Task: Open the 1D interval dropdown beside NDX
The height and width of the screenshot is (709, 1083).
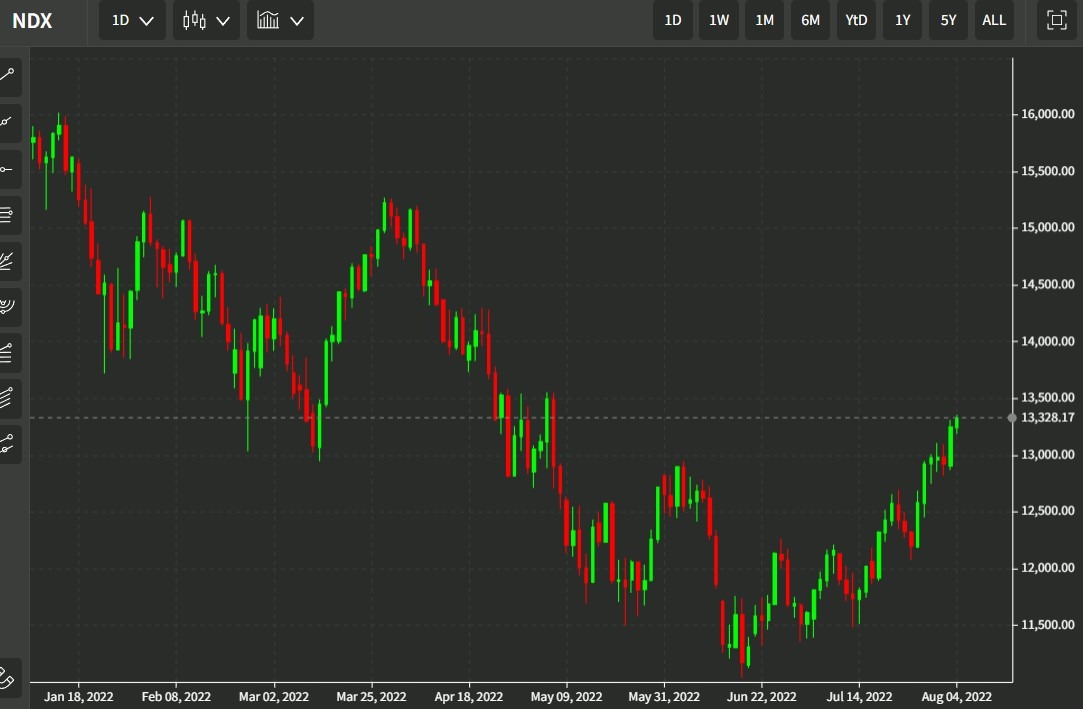Action: pyautogui.click(x=132, y=20)
